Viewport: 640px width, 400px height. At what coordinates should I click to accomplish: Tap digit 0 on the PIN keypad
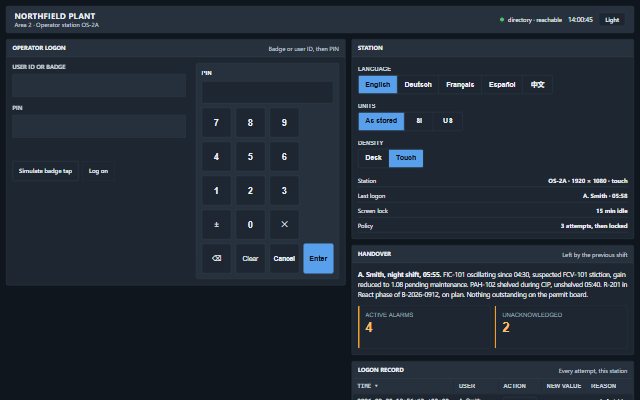(250, 224)
